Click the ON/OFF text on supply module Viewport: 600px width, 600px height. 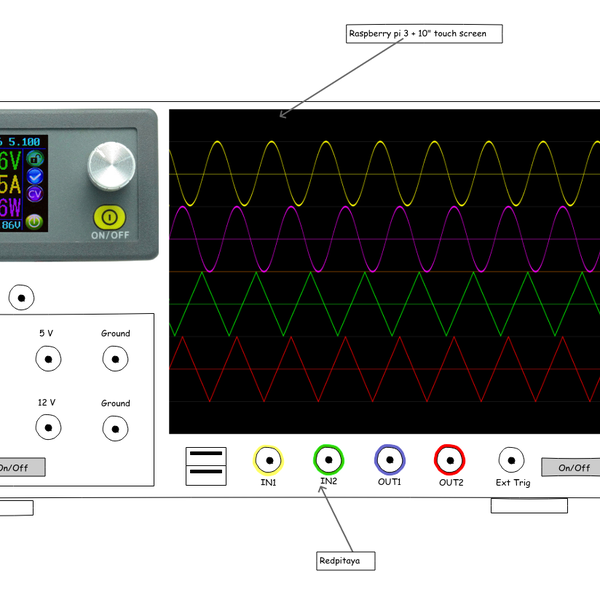point(110,235)
